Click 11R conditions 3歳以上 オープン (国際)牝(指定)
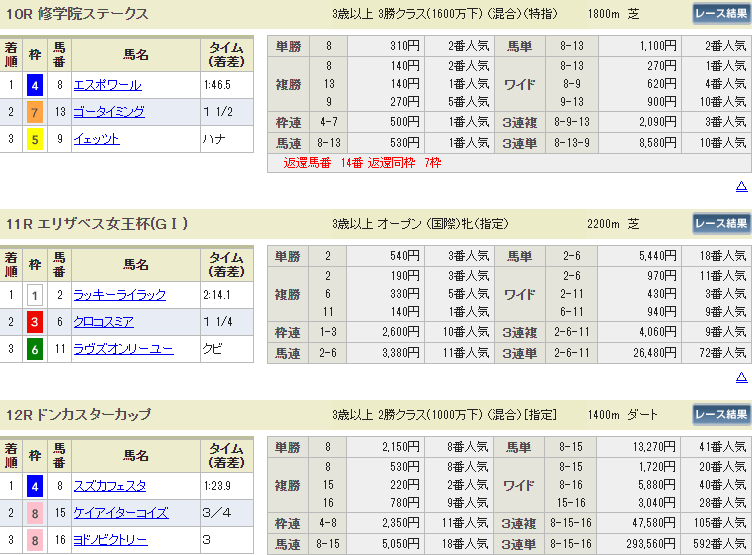752x555 pixels. (420, 224)
